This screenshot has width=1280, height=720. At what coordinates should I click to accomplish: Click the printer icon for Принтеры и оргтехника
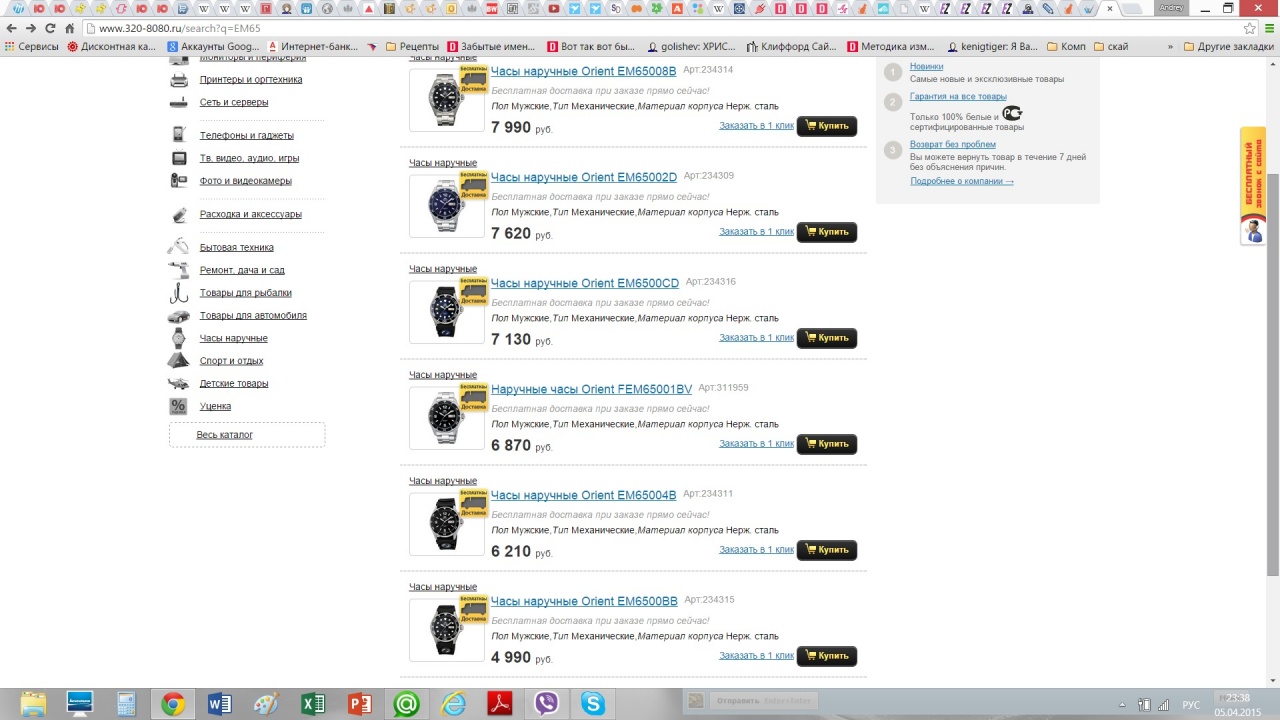179,80
